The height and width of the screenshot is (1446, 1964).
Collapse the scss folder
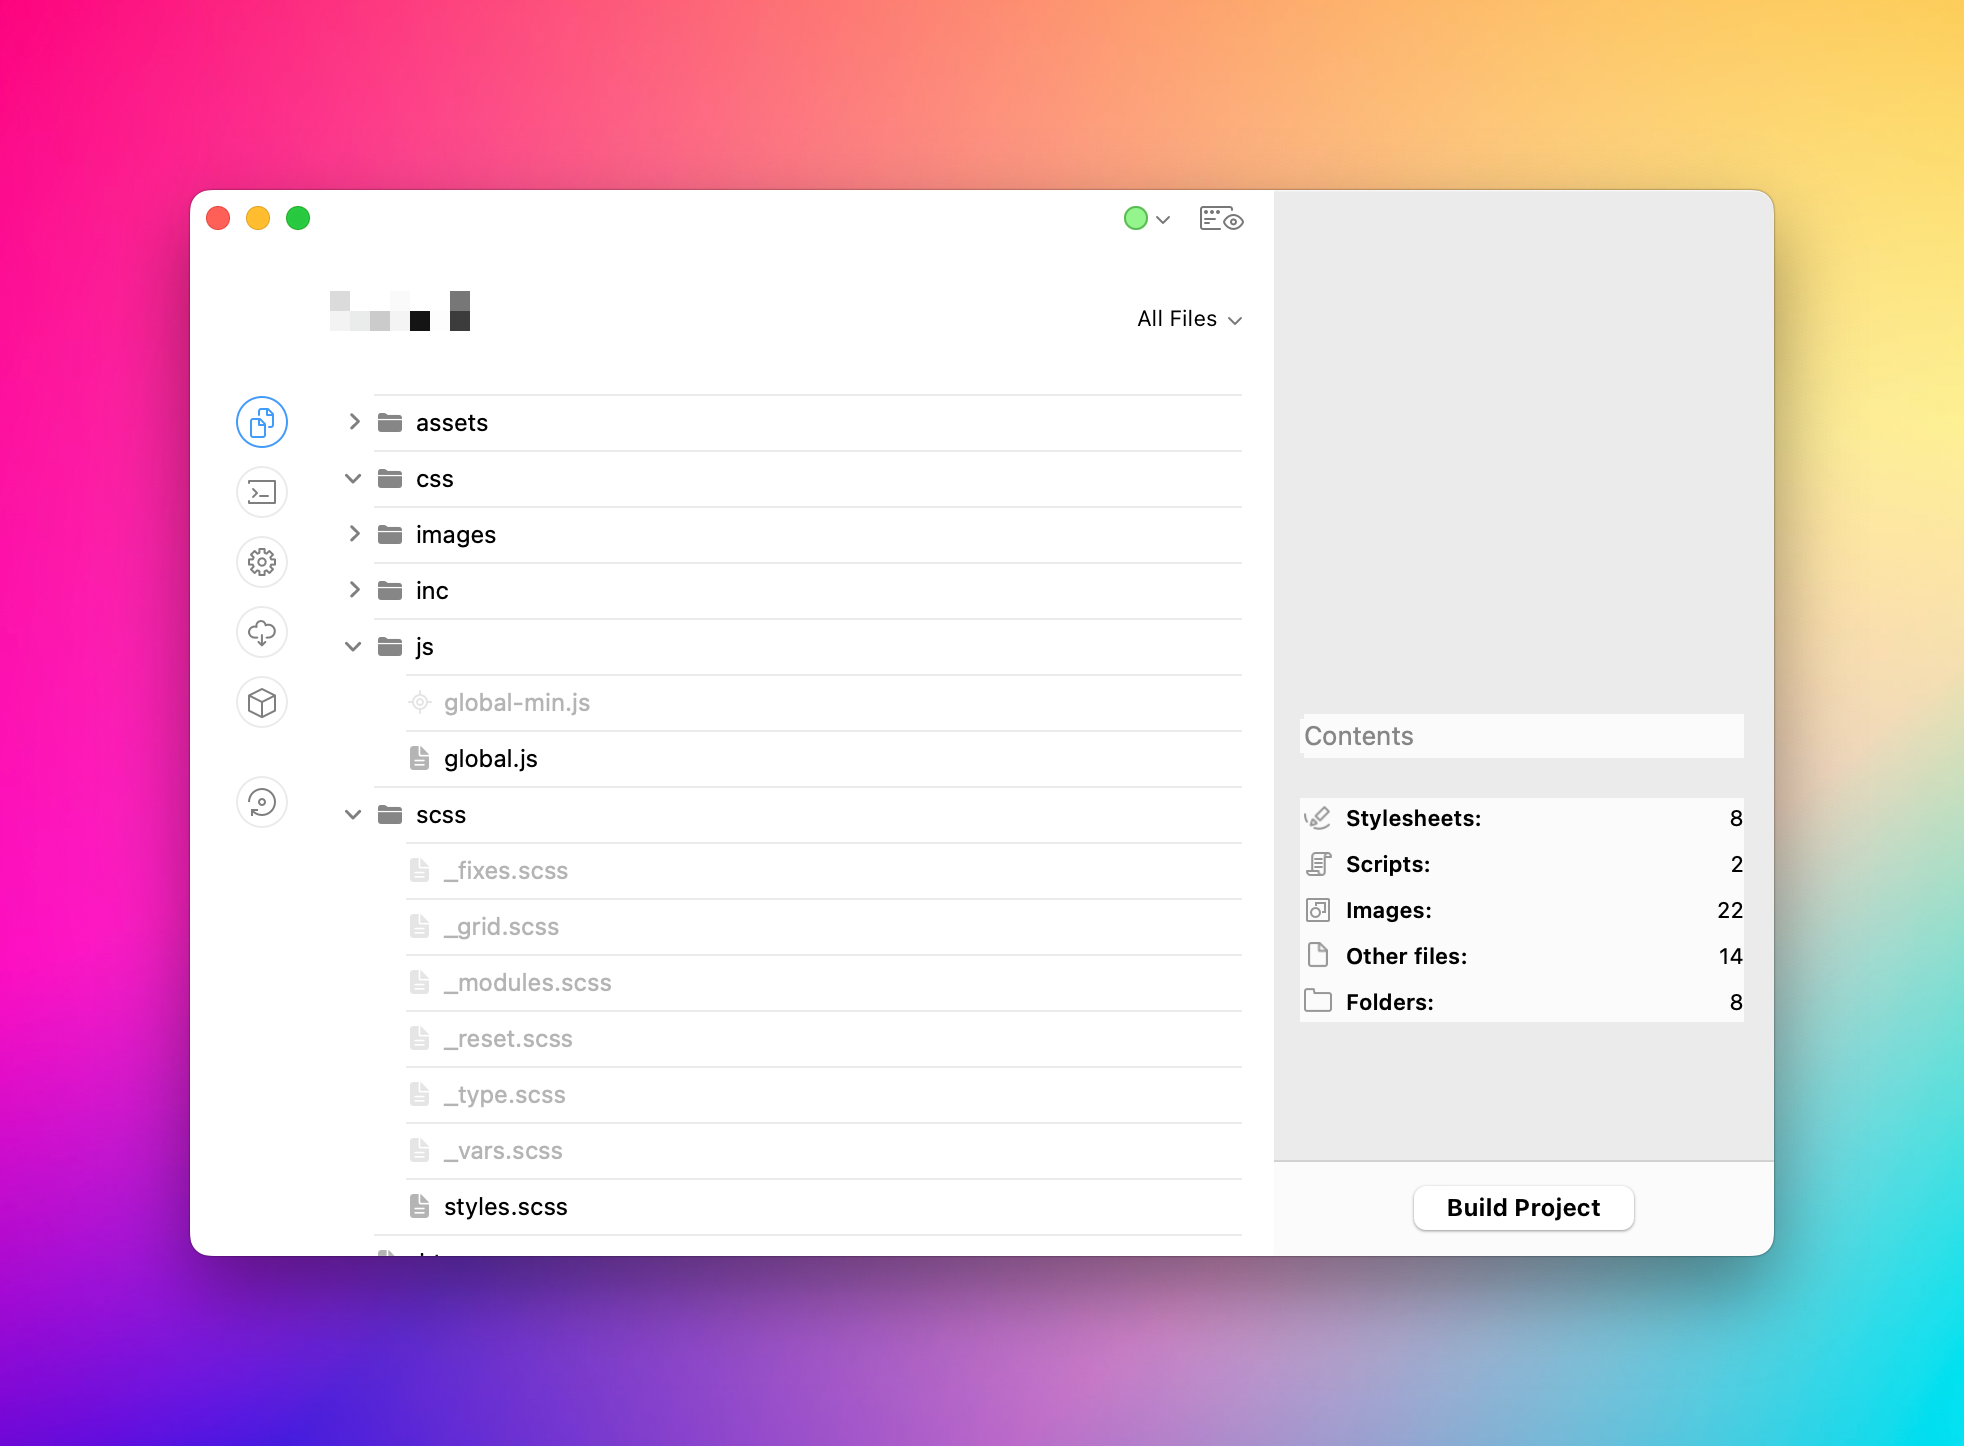tap(352, 815)
